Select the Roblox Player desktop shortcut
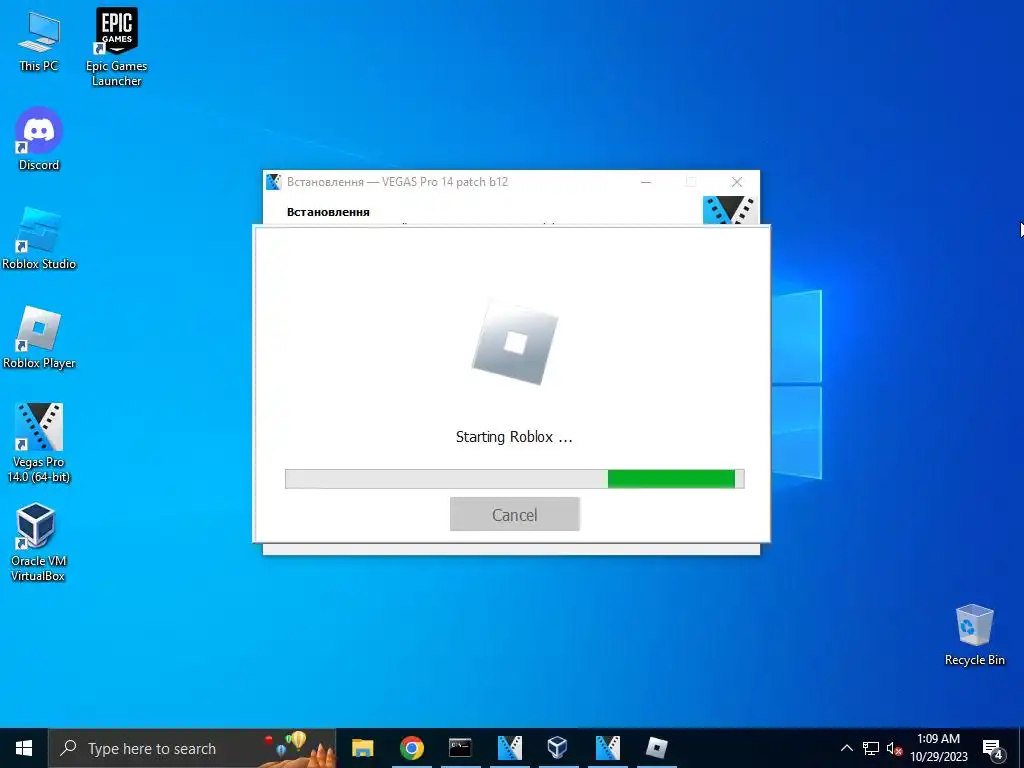Image resolution: width=1024 pixels, height=768 pixels. (39, 338)
